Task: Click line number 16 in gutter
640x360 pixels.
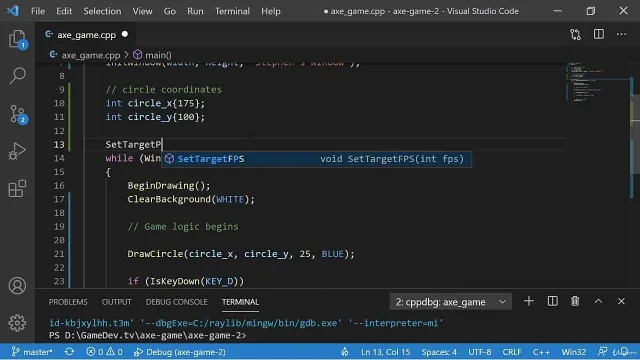Action: 59,185
